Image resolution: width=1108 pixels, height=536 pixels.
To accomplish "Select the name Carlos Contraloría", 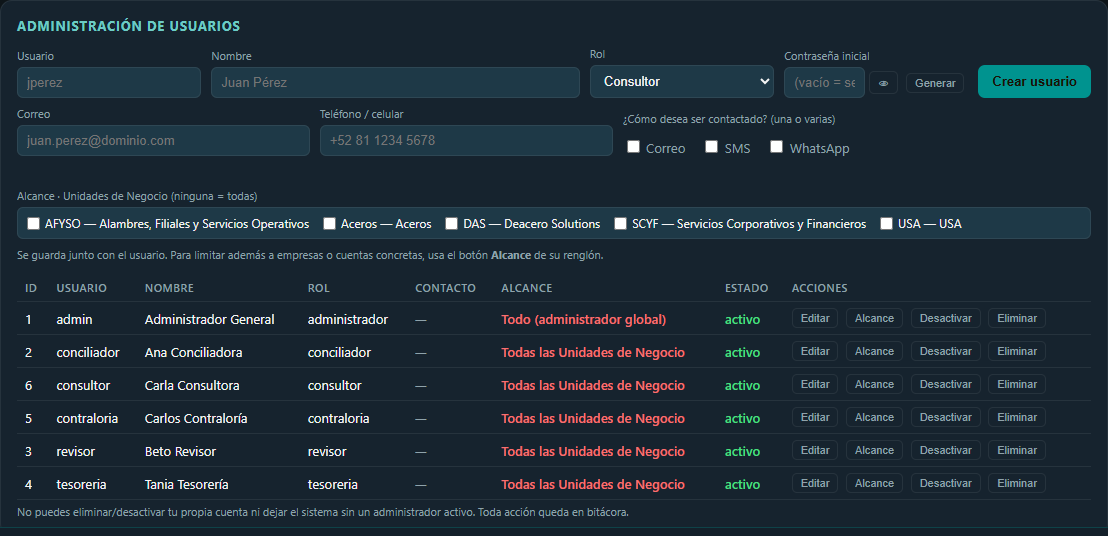I will [196, 418].
